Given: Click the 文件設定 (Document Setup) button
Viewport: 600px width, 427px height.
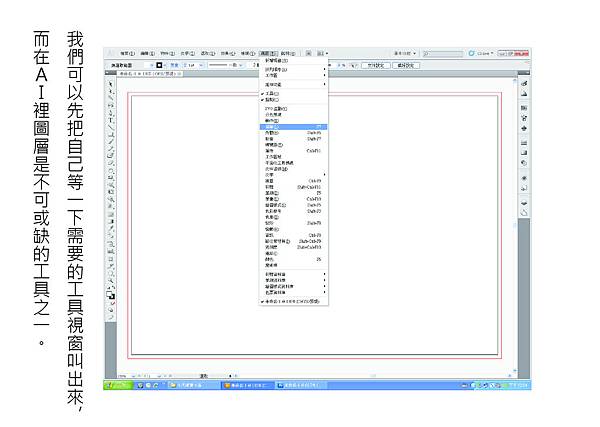Looking at the screenshot, I should 375,65.
